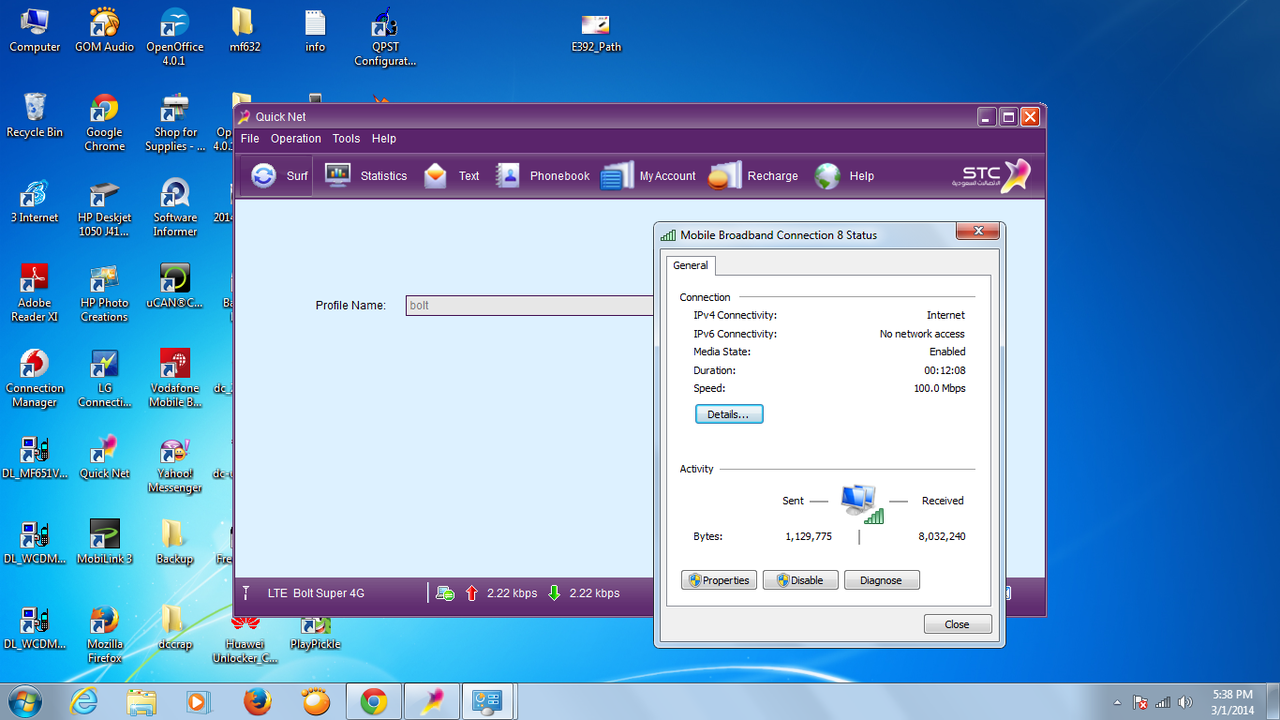1280x720 pixels.
Task: Click the signal antenna icon in Quick Net status bar
Action: tap(246, 593)
